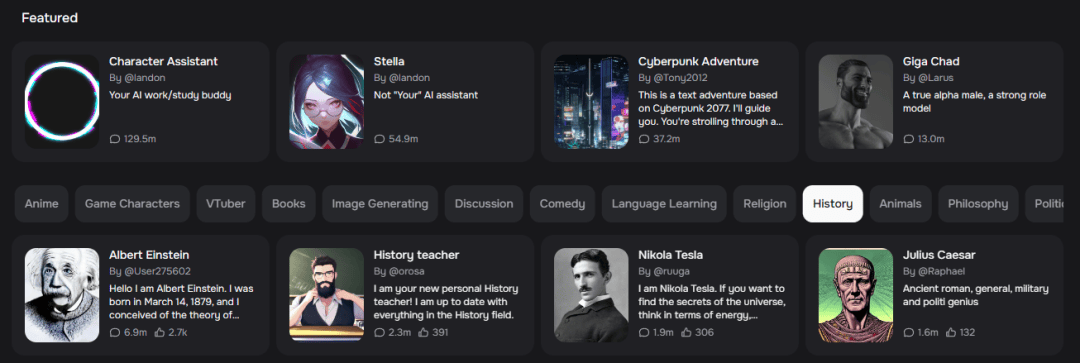Open the Cyberpunk Adventure character title

pyautogui.click(x=698, y=61)
